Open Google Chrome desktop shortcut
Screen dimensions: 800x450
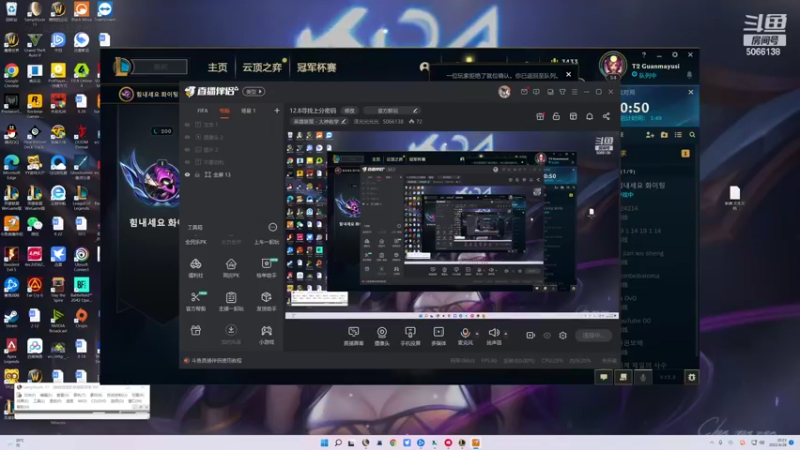pyautogui.click(x=11, y=73)
